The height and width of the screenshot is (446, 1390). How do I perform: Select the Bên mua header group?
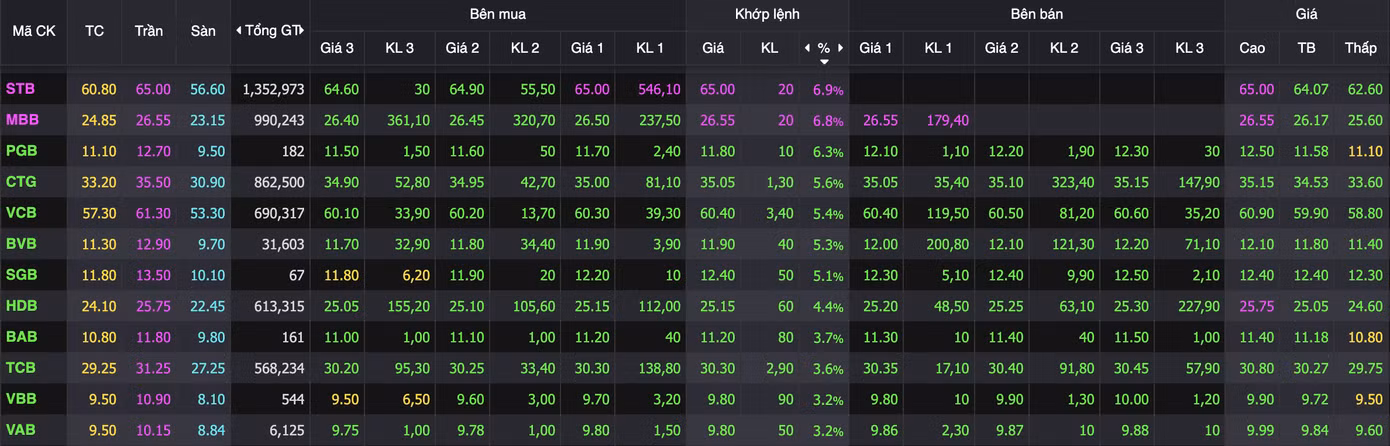click(x=497, y=14)
